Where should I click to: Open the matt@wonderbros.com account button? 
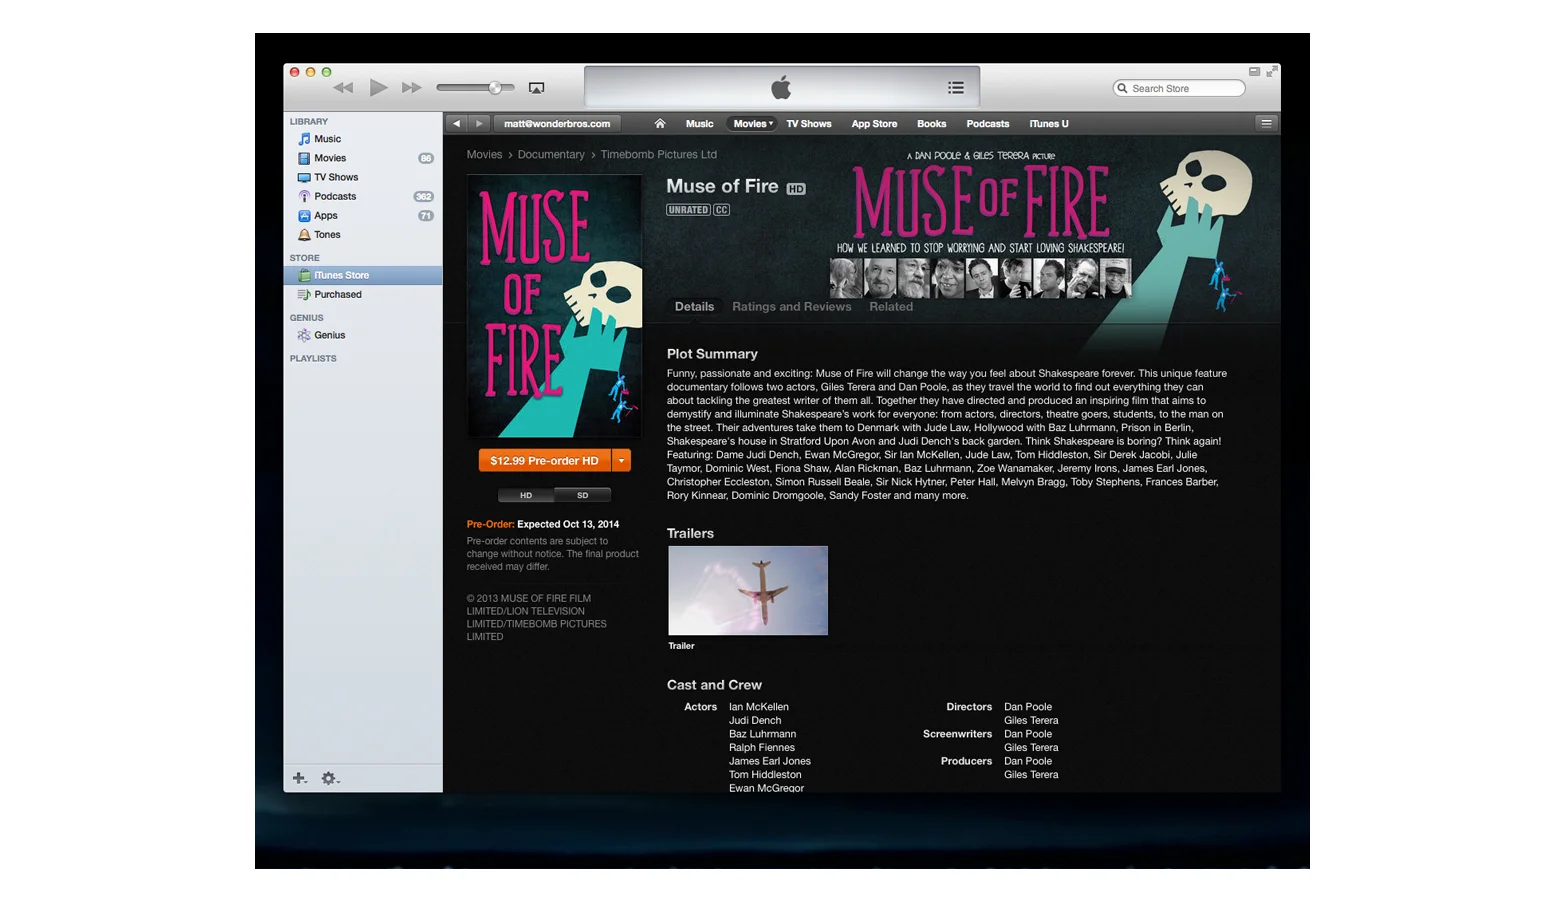557,124
